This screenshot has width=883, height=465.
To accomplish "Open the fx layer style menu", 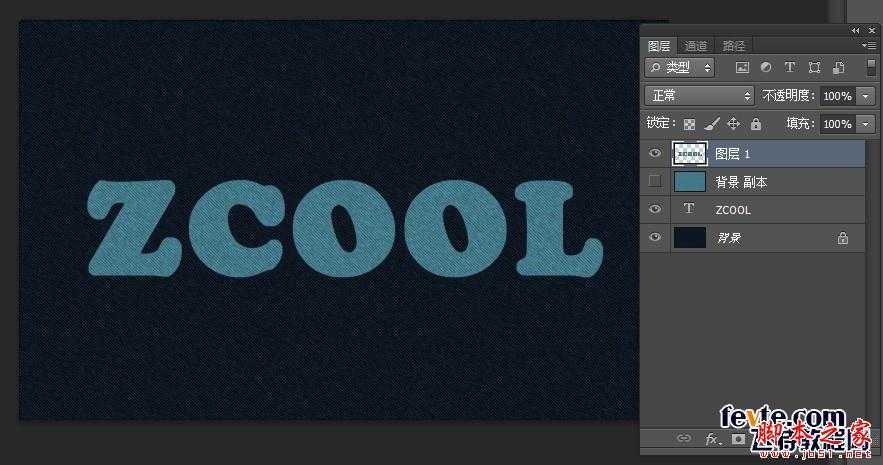I will coord(712,439).
